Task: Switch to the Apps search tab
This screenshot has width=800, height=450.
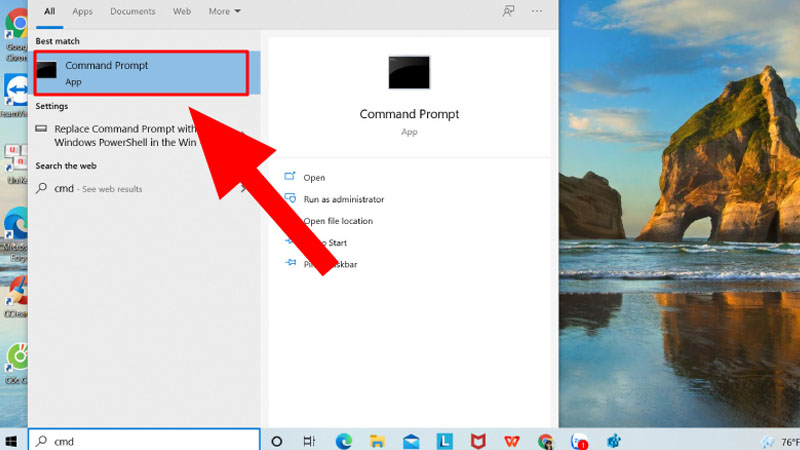Action: (83, 11)
